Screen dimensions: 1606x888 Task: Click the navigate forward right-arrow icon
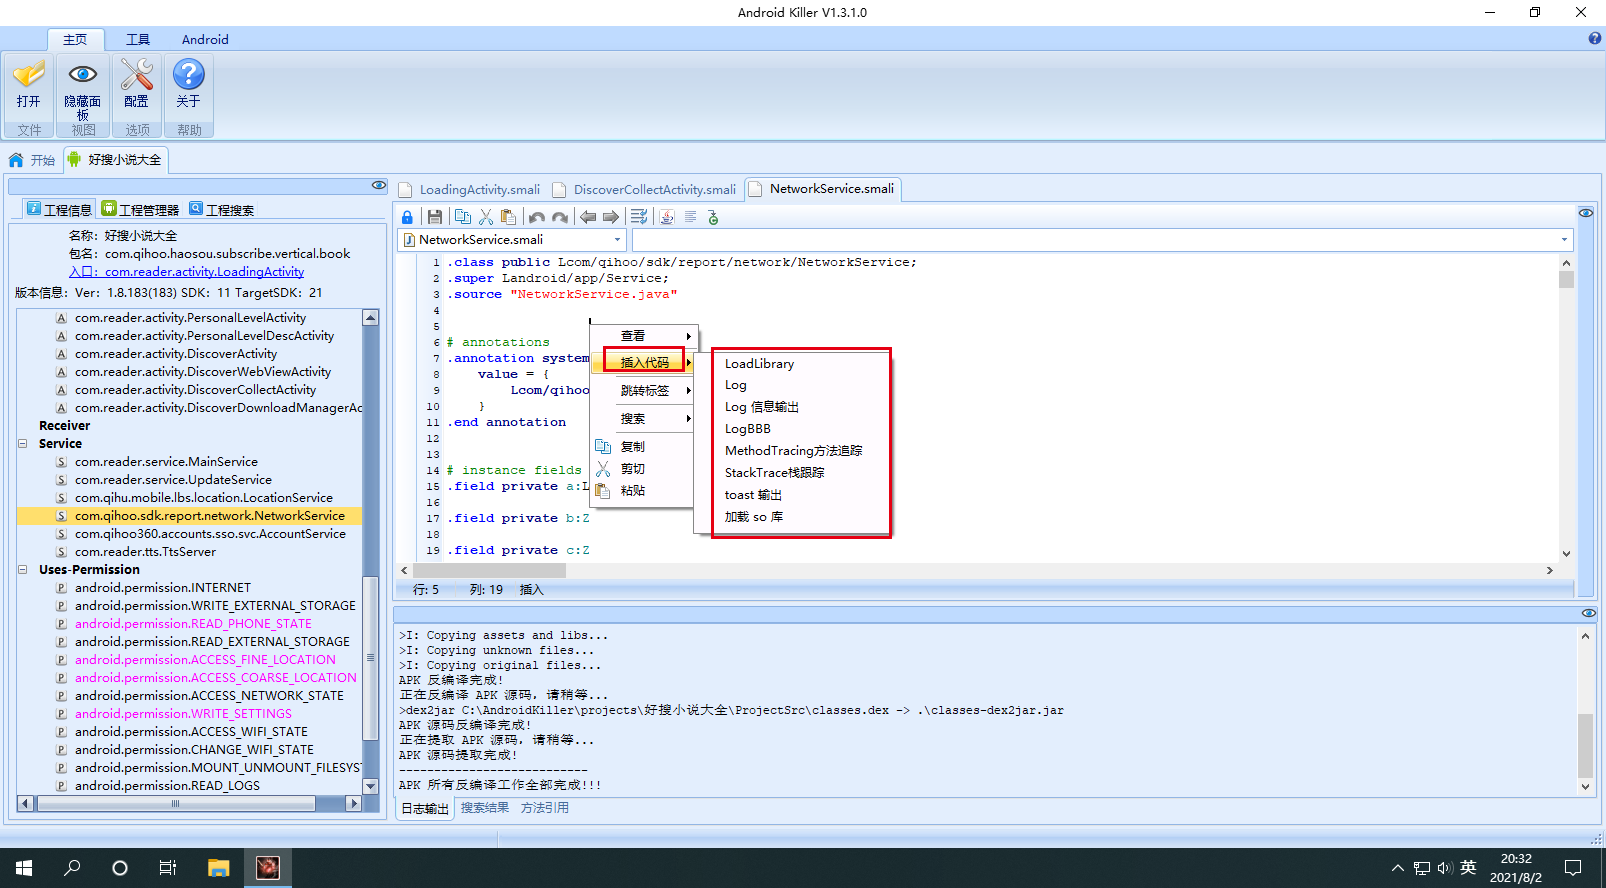tap(611, 217)
